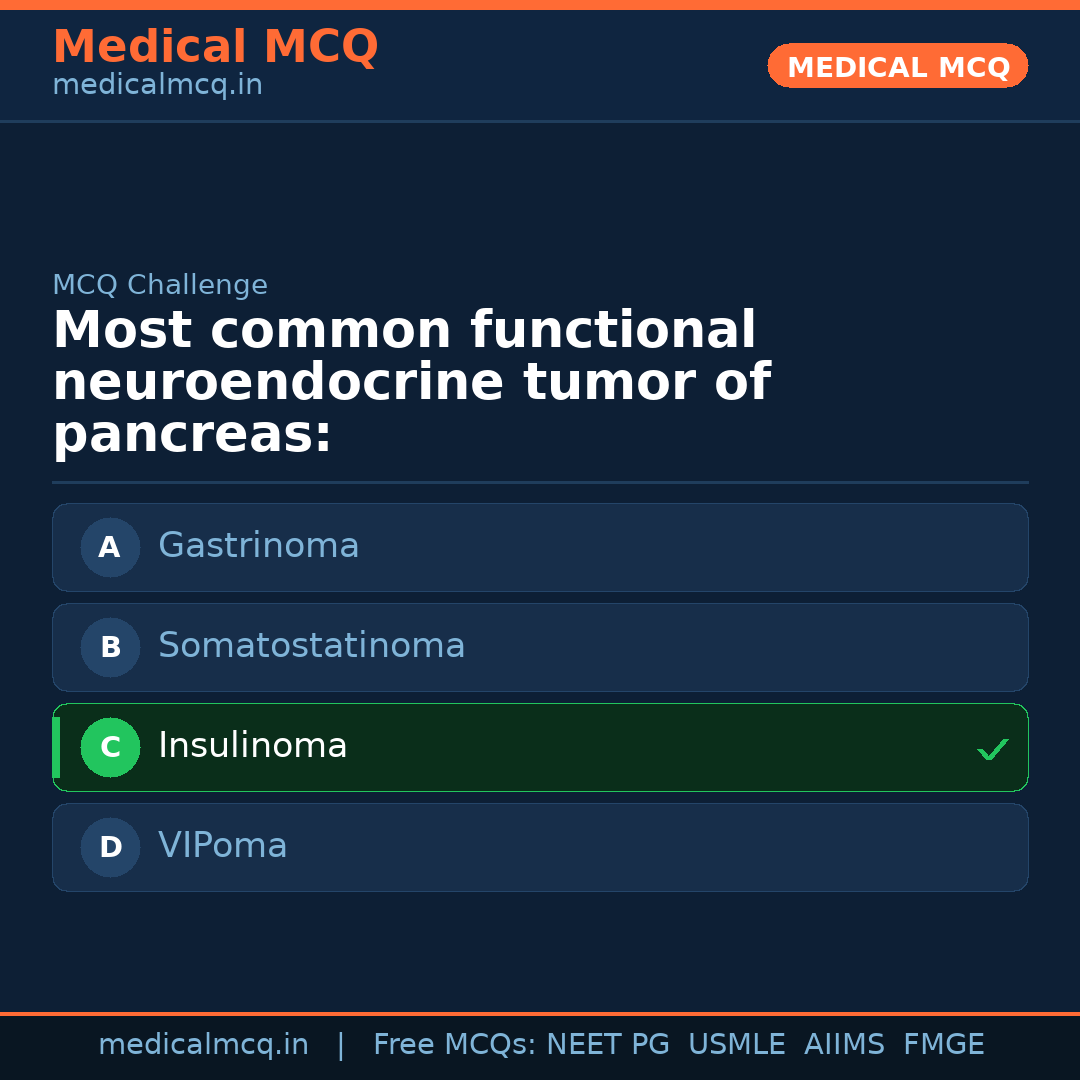Choose the Somatostatinoma answer text

pyautogui.click(x=311, y=646)
